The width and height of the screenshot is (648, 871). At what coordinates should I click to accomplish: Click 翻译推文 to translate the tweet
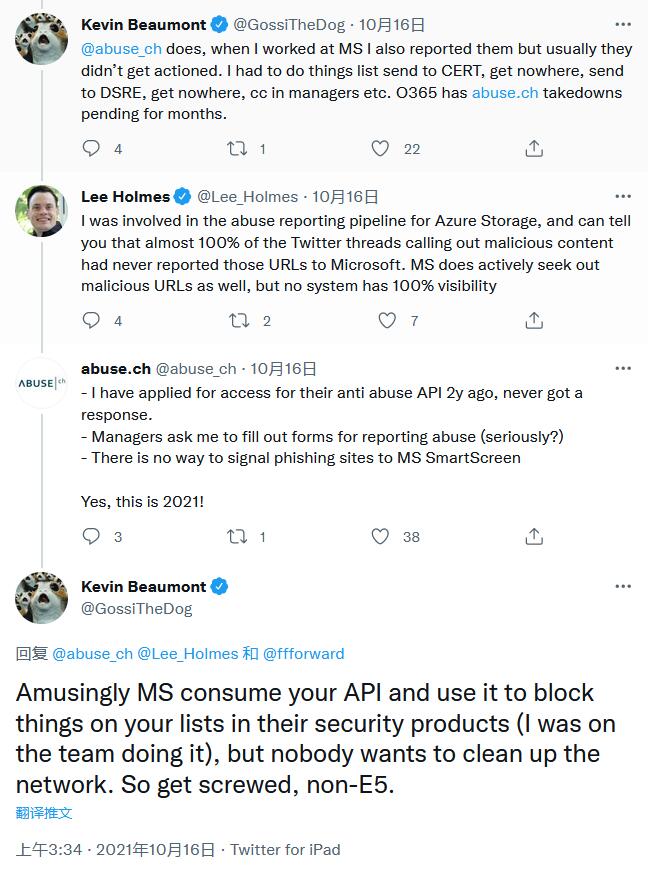[44, 813]
